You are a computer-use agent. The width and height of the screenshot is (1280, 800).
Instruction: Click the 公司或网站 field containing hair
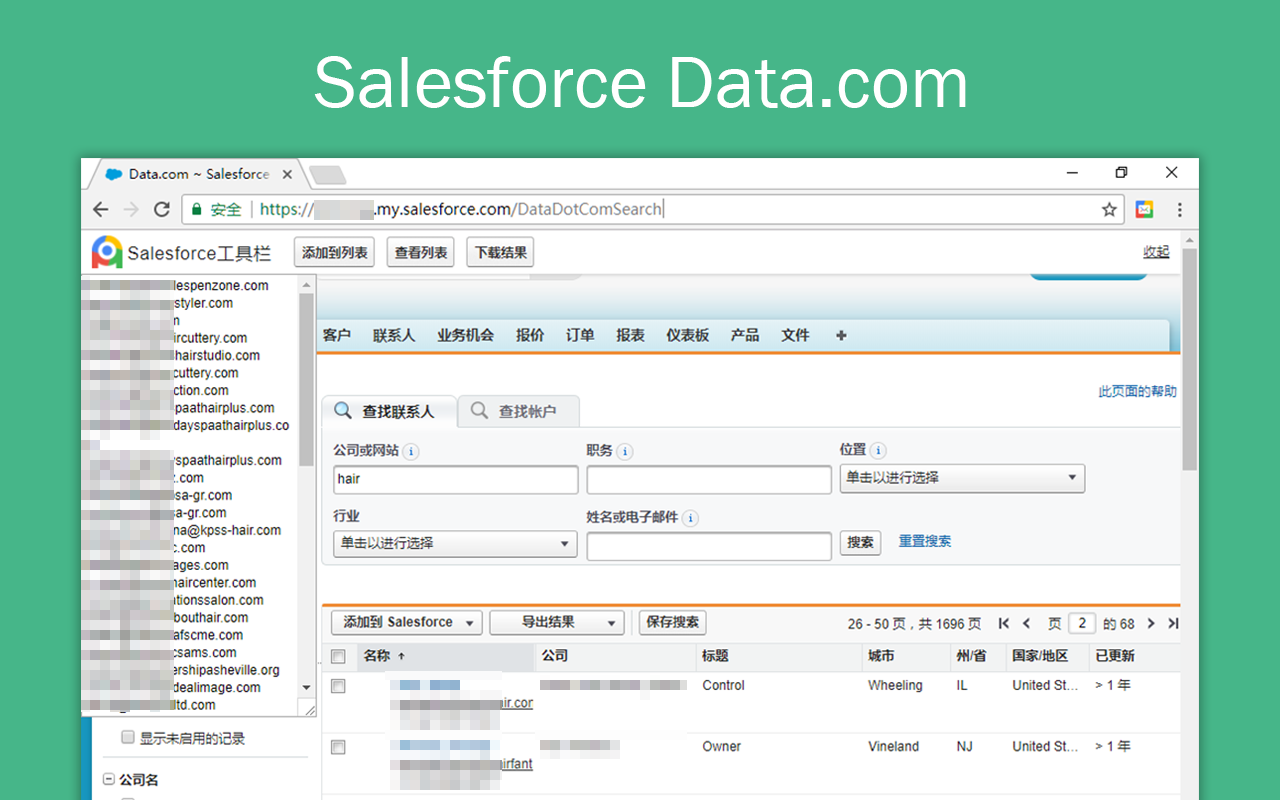456,479
